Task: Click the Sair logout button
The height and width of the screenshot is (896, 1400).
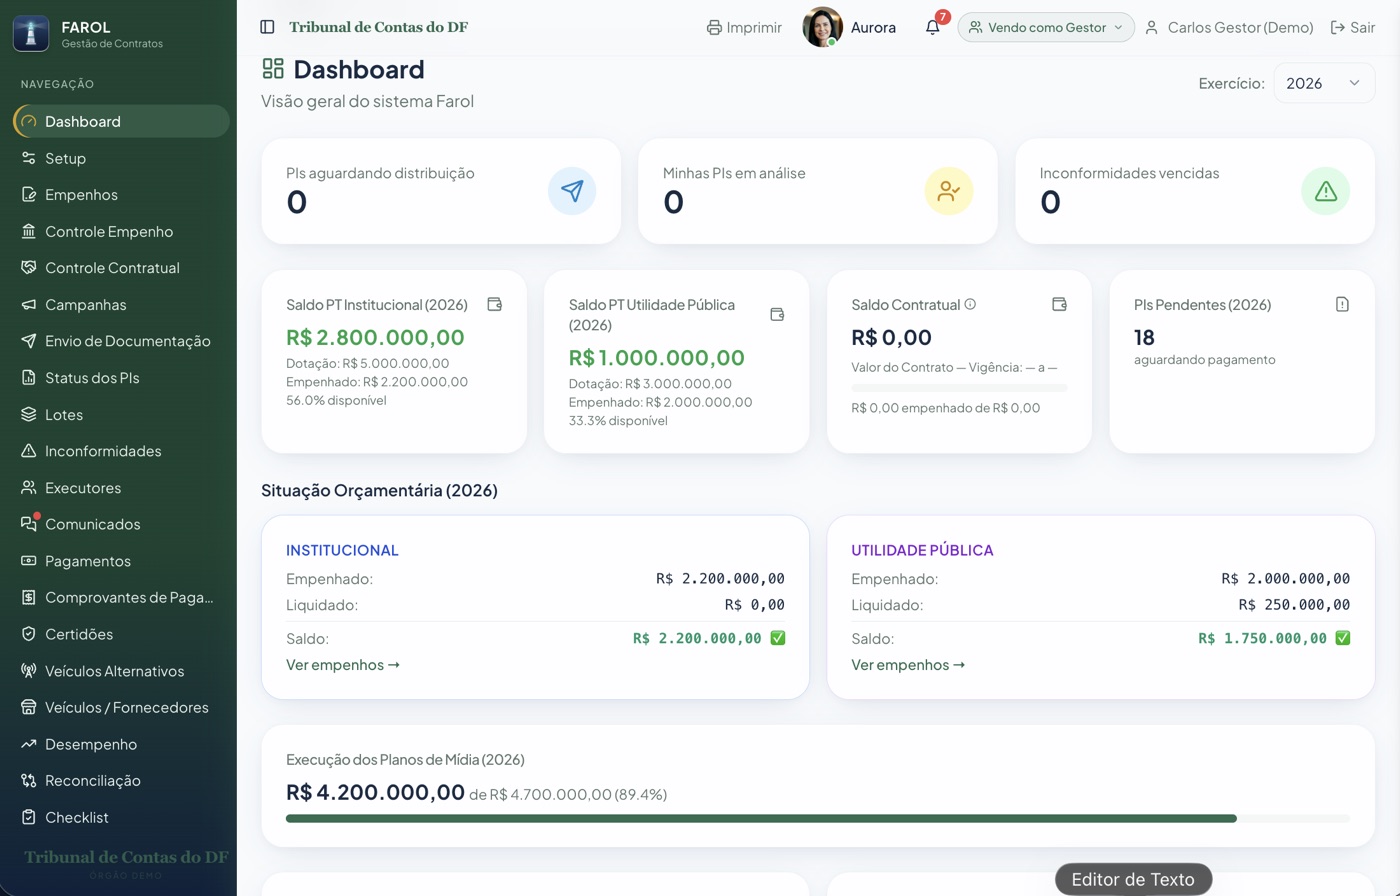Action: 1352,27
